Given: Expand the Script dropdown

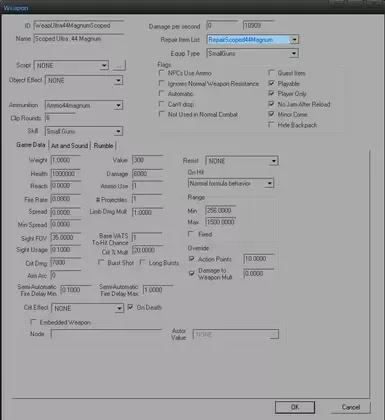Looking at the screenshot, I should (104, 65).
